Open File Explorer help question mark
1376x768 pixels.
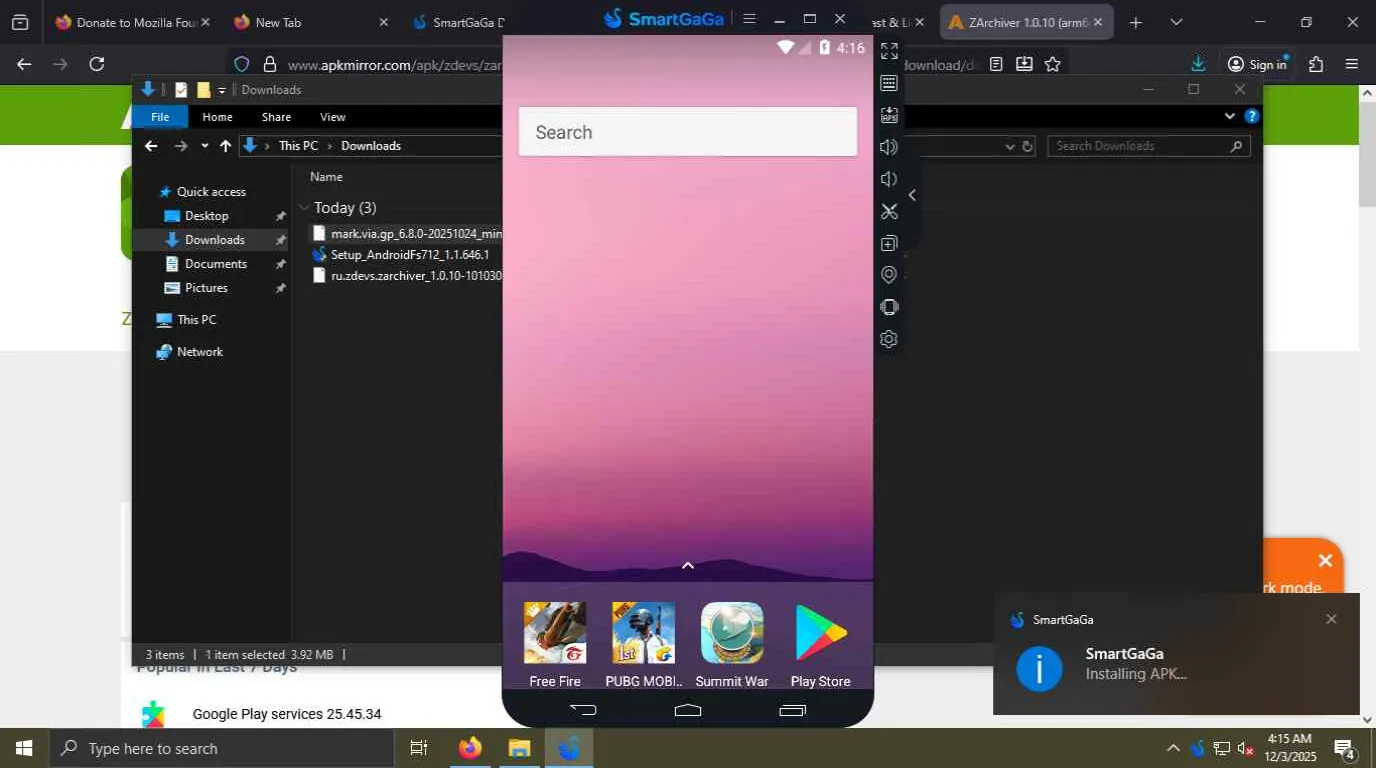tap(1251, 117)
